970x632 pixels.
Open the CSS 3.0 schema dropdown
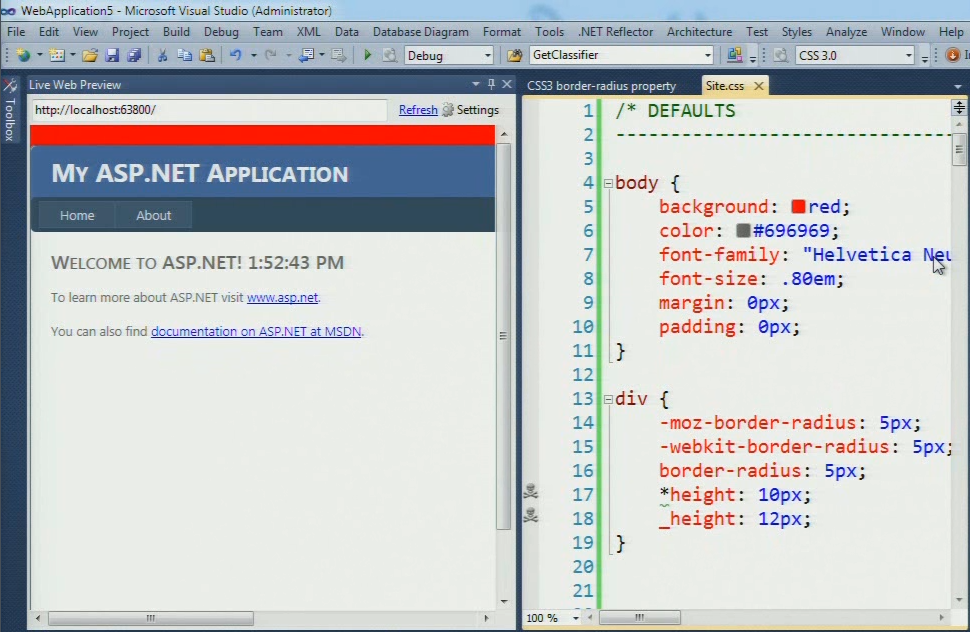pyautogui.click(x=909, y=56)
